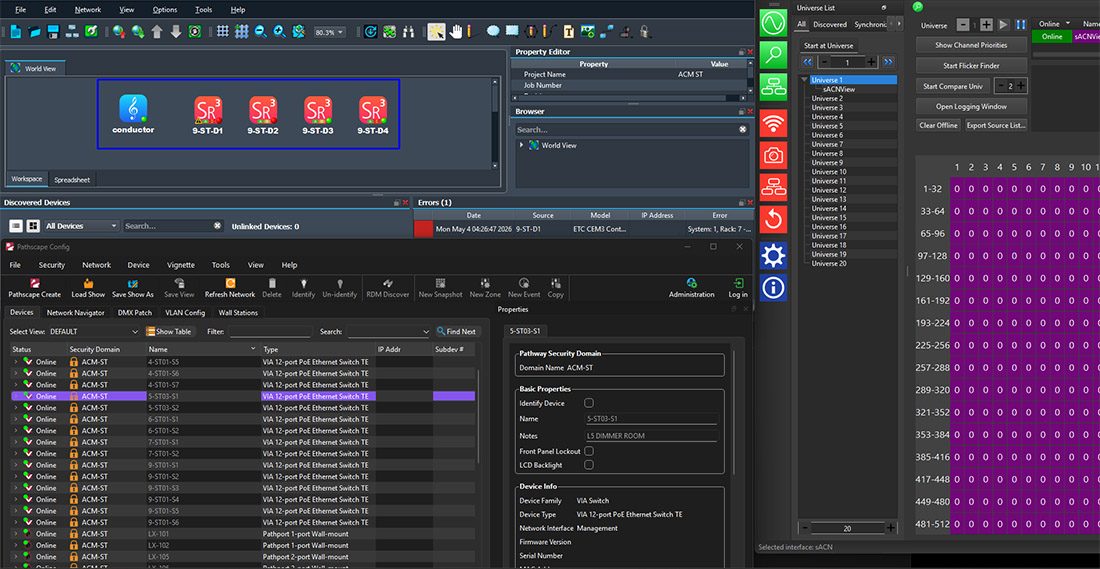
Task: Click the red wifi transmit sidebar icon
Action: 773,123
